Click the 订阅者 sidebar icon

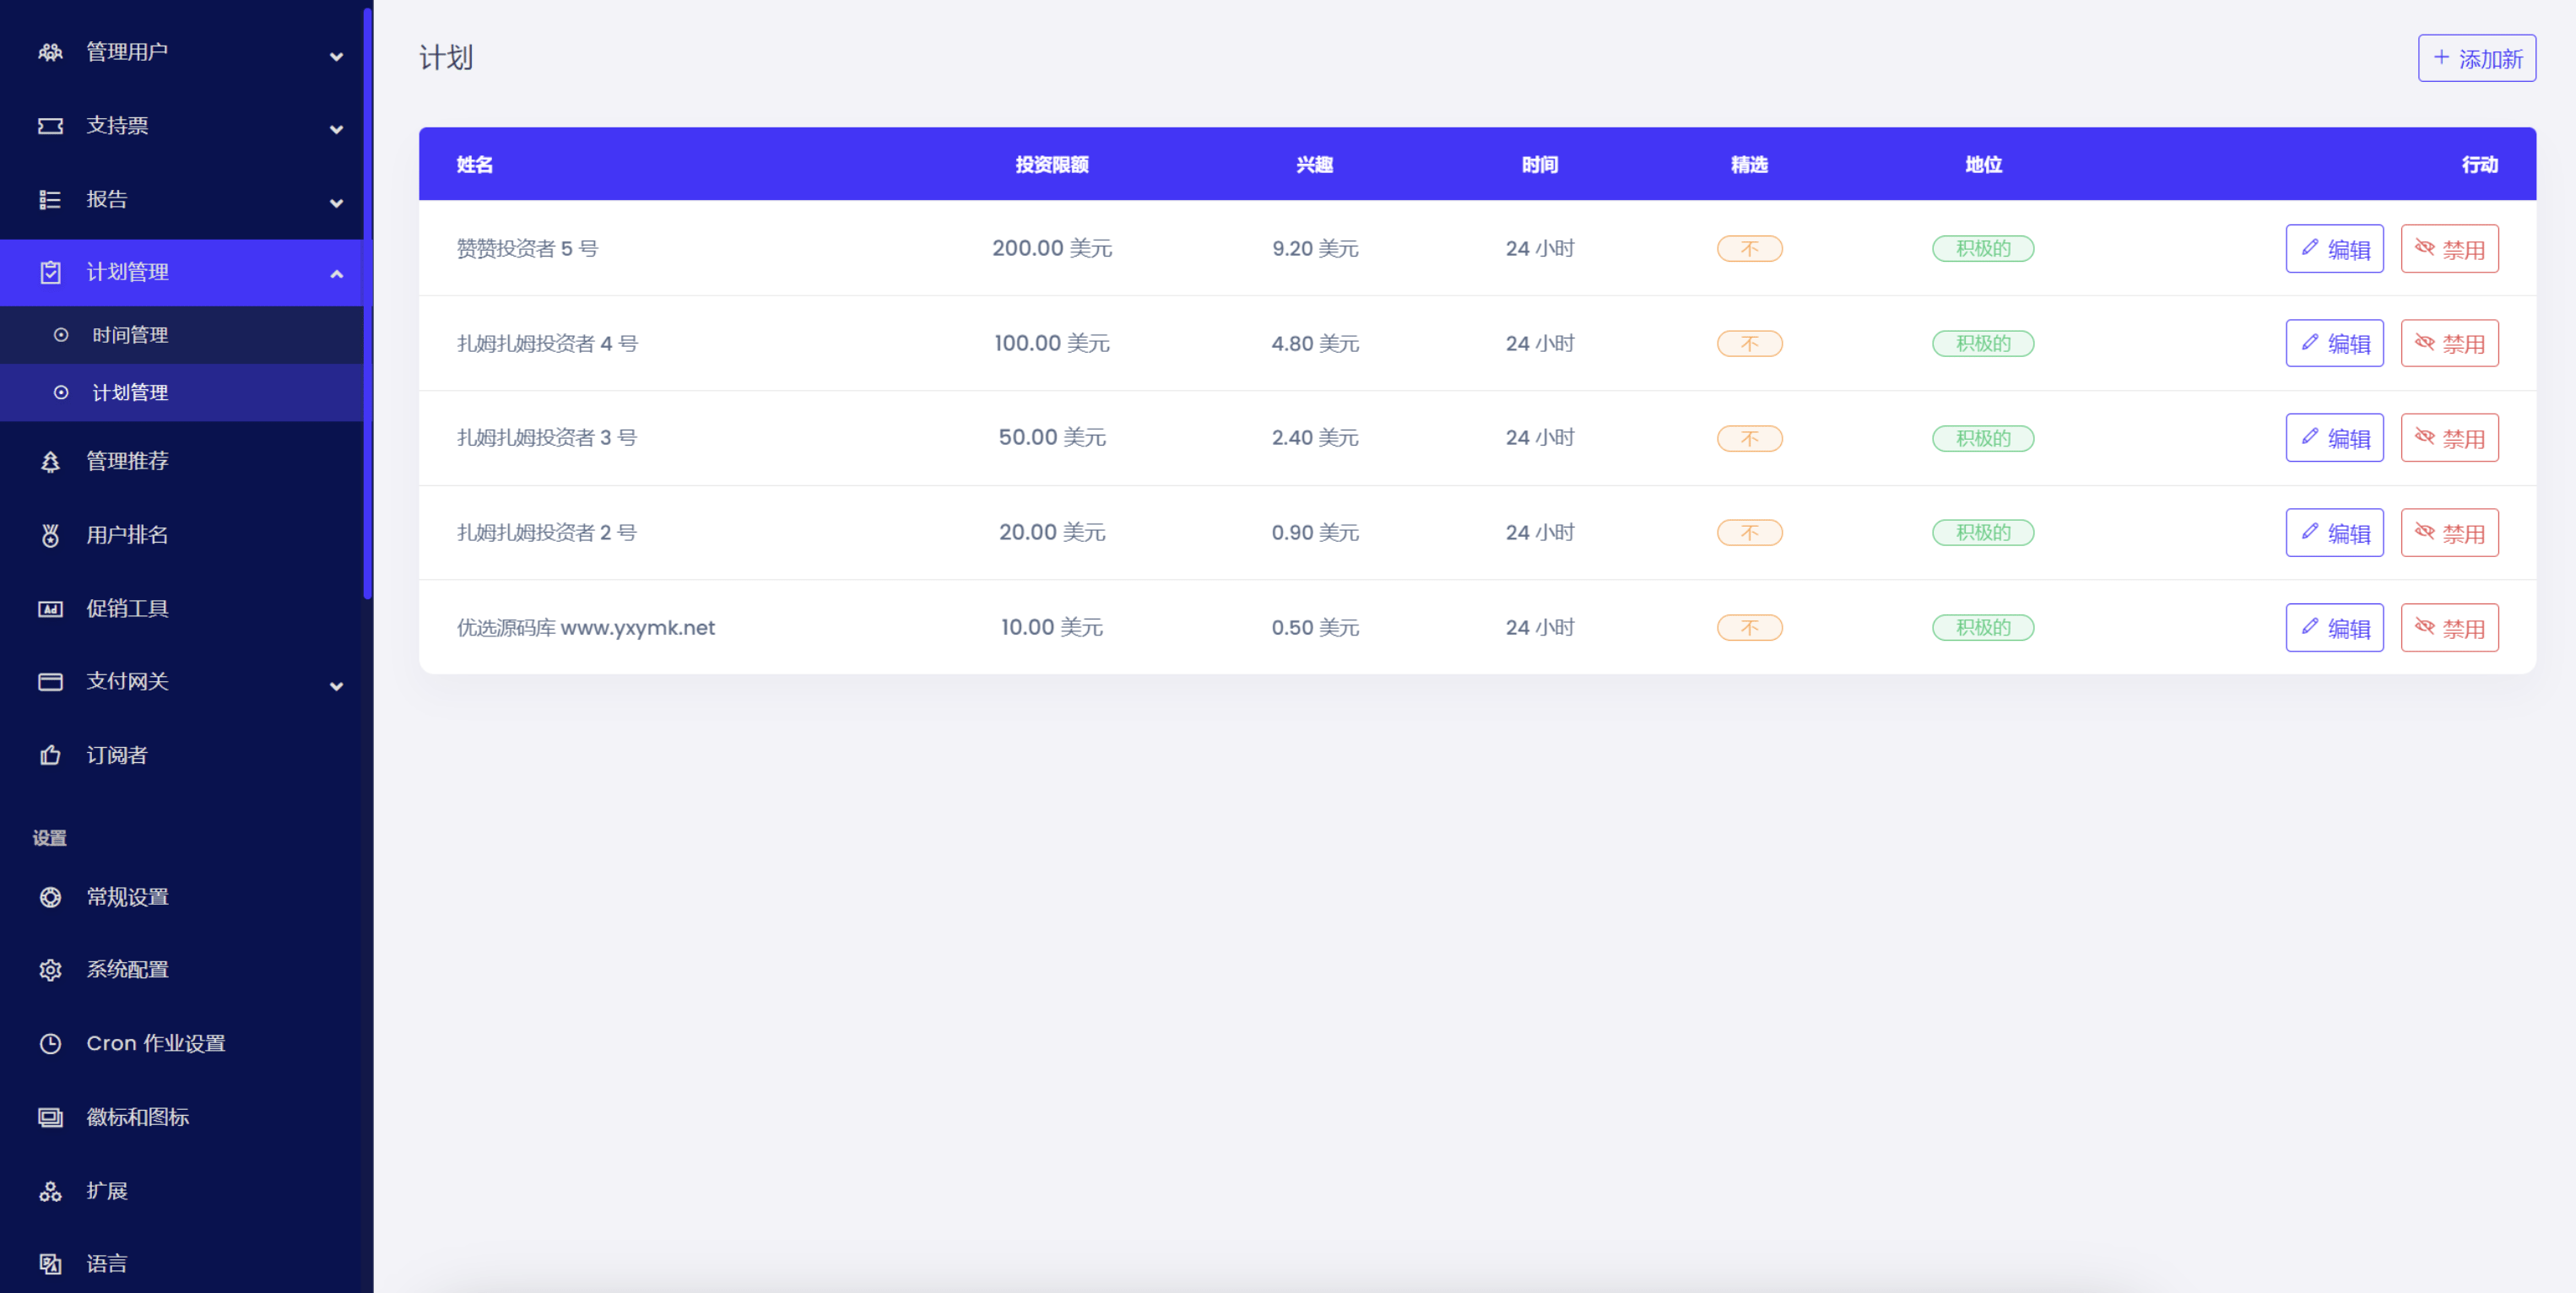(x=48, y=754)
